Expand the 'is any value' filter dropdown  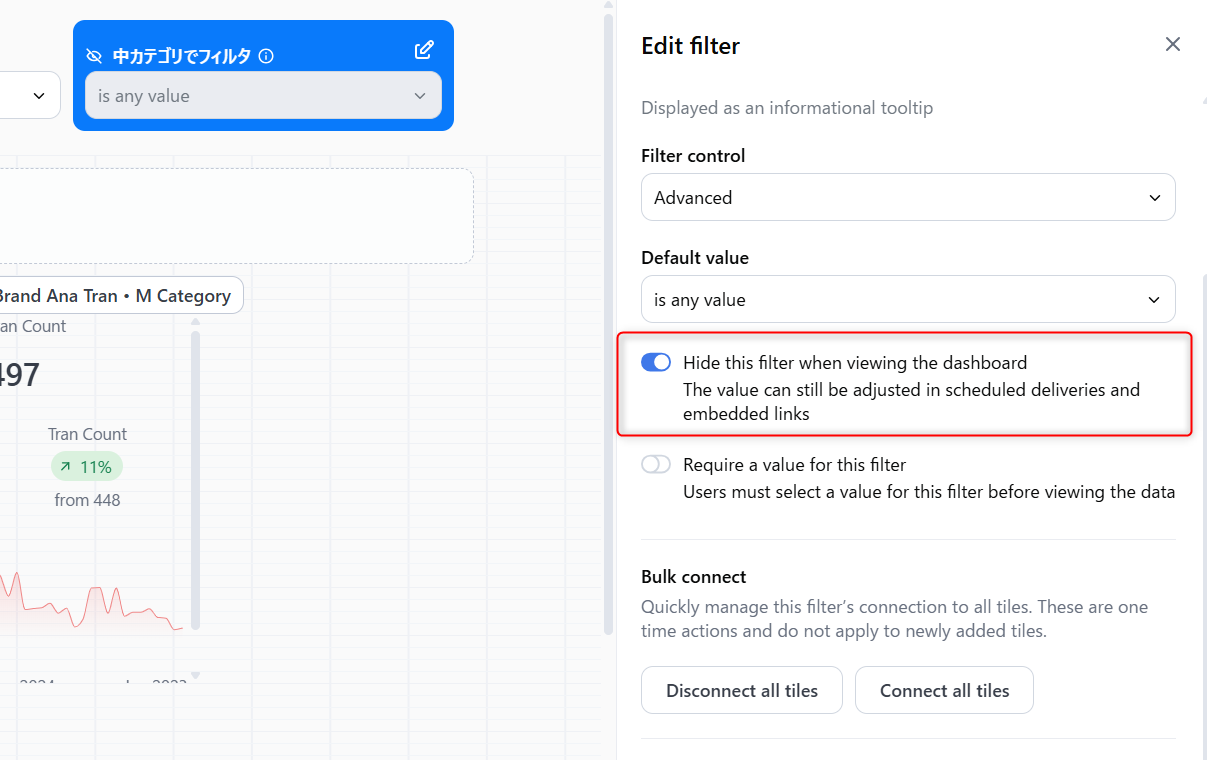click(x=263, y=96)
